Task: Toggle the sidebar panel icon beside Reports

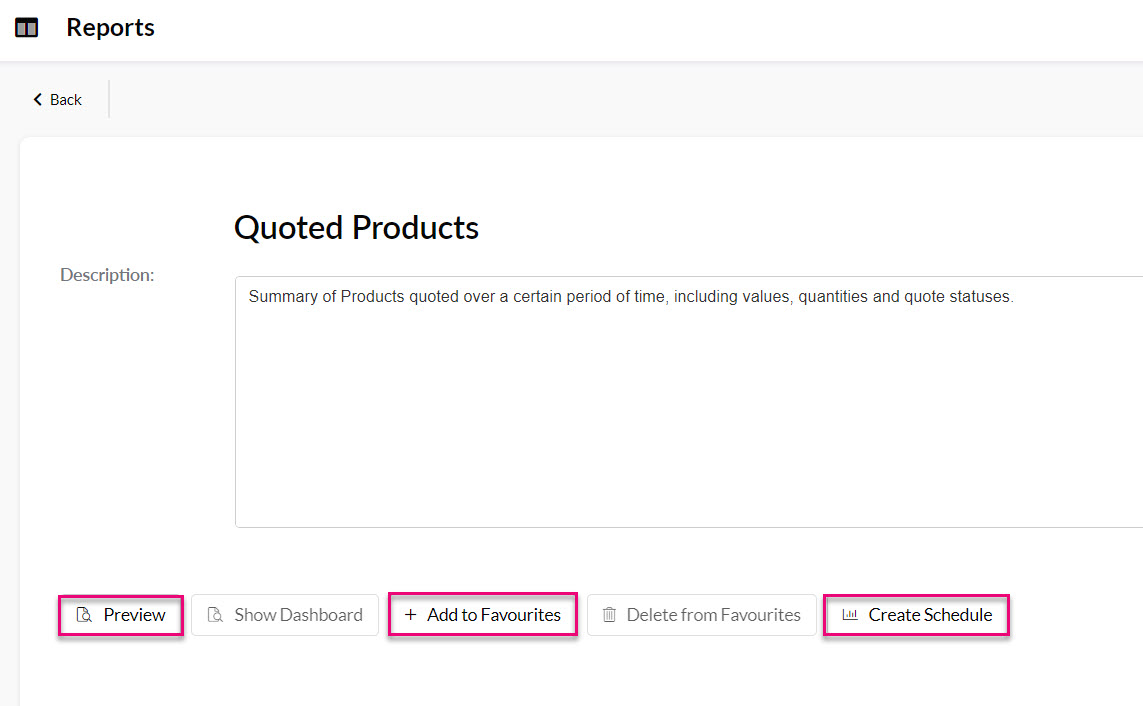Action: click(x=27, y=28)
